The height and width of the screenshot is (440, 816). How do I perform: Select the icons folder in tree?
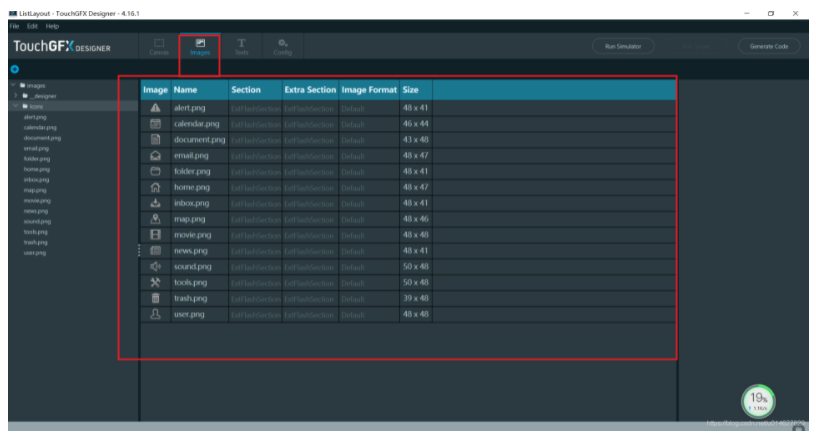(36, 106)
